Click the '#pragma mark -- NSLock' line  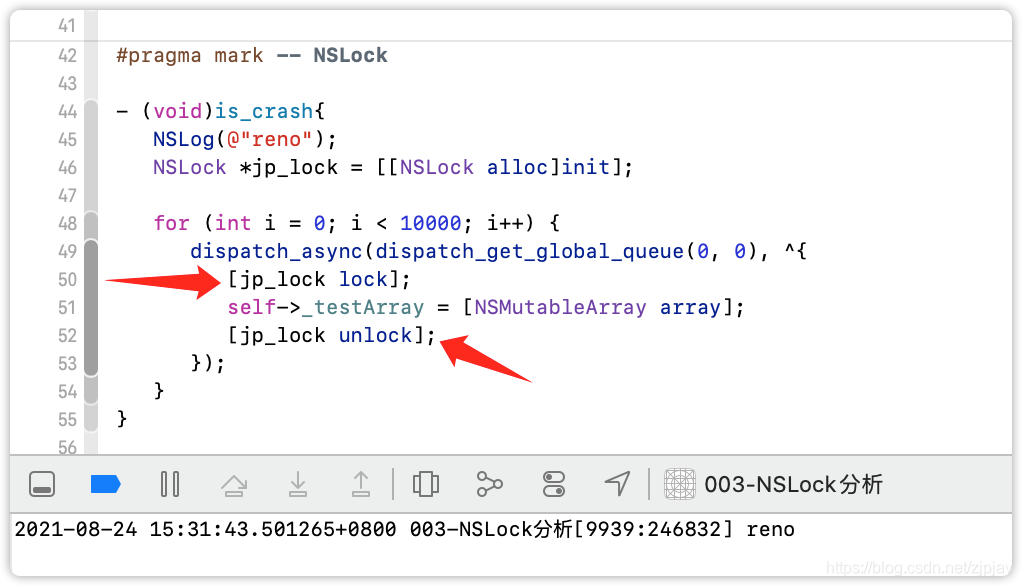tap(252, 55)
